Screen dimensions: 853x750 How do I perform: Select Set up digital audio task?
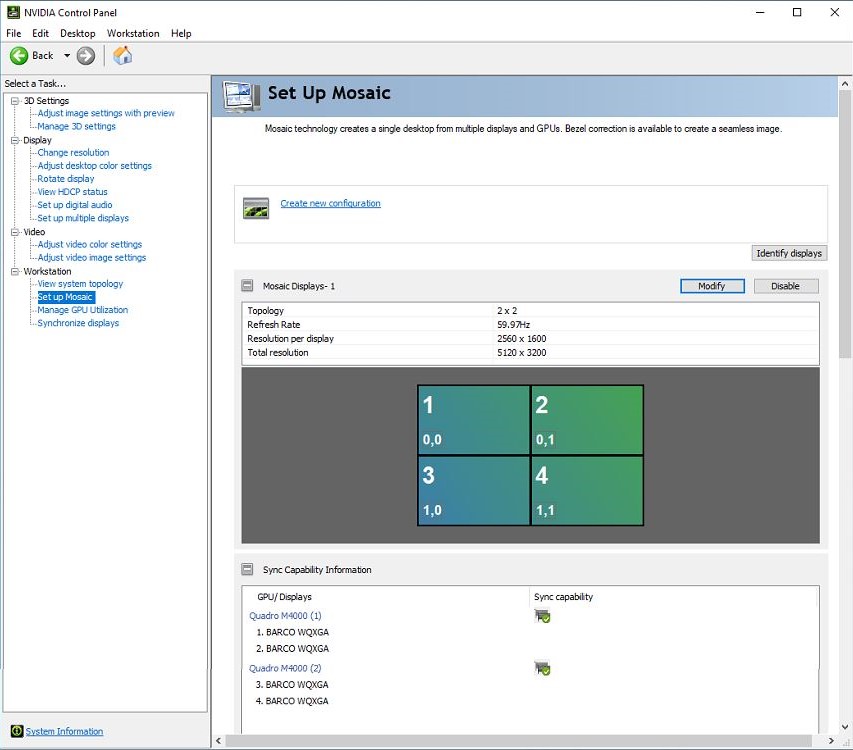click(x=75, y=205)
